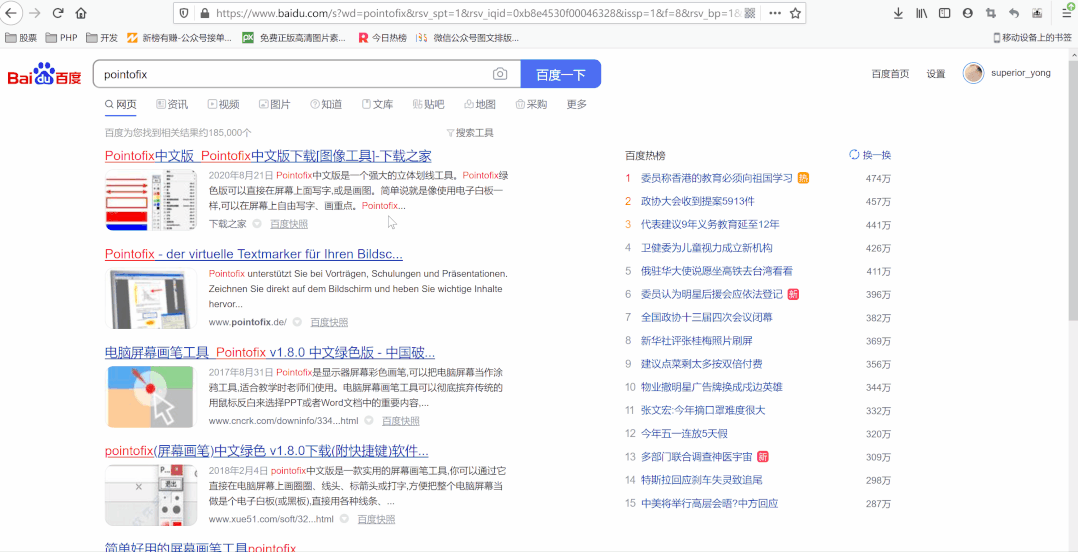Open the Firefox downloads panel

pyautogui.click(x=898, y=13)
